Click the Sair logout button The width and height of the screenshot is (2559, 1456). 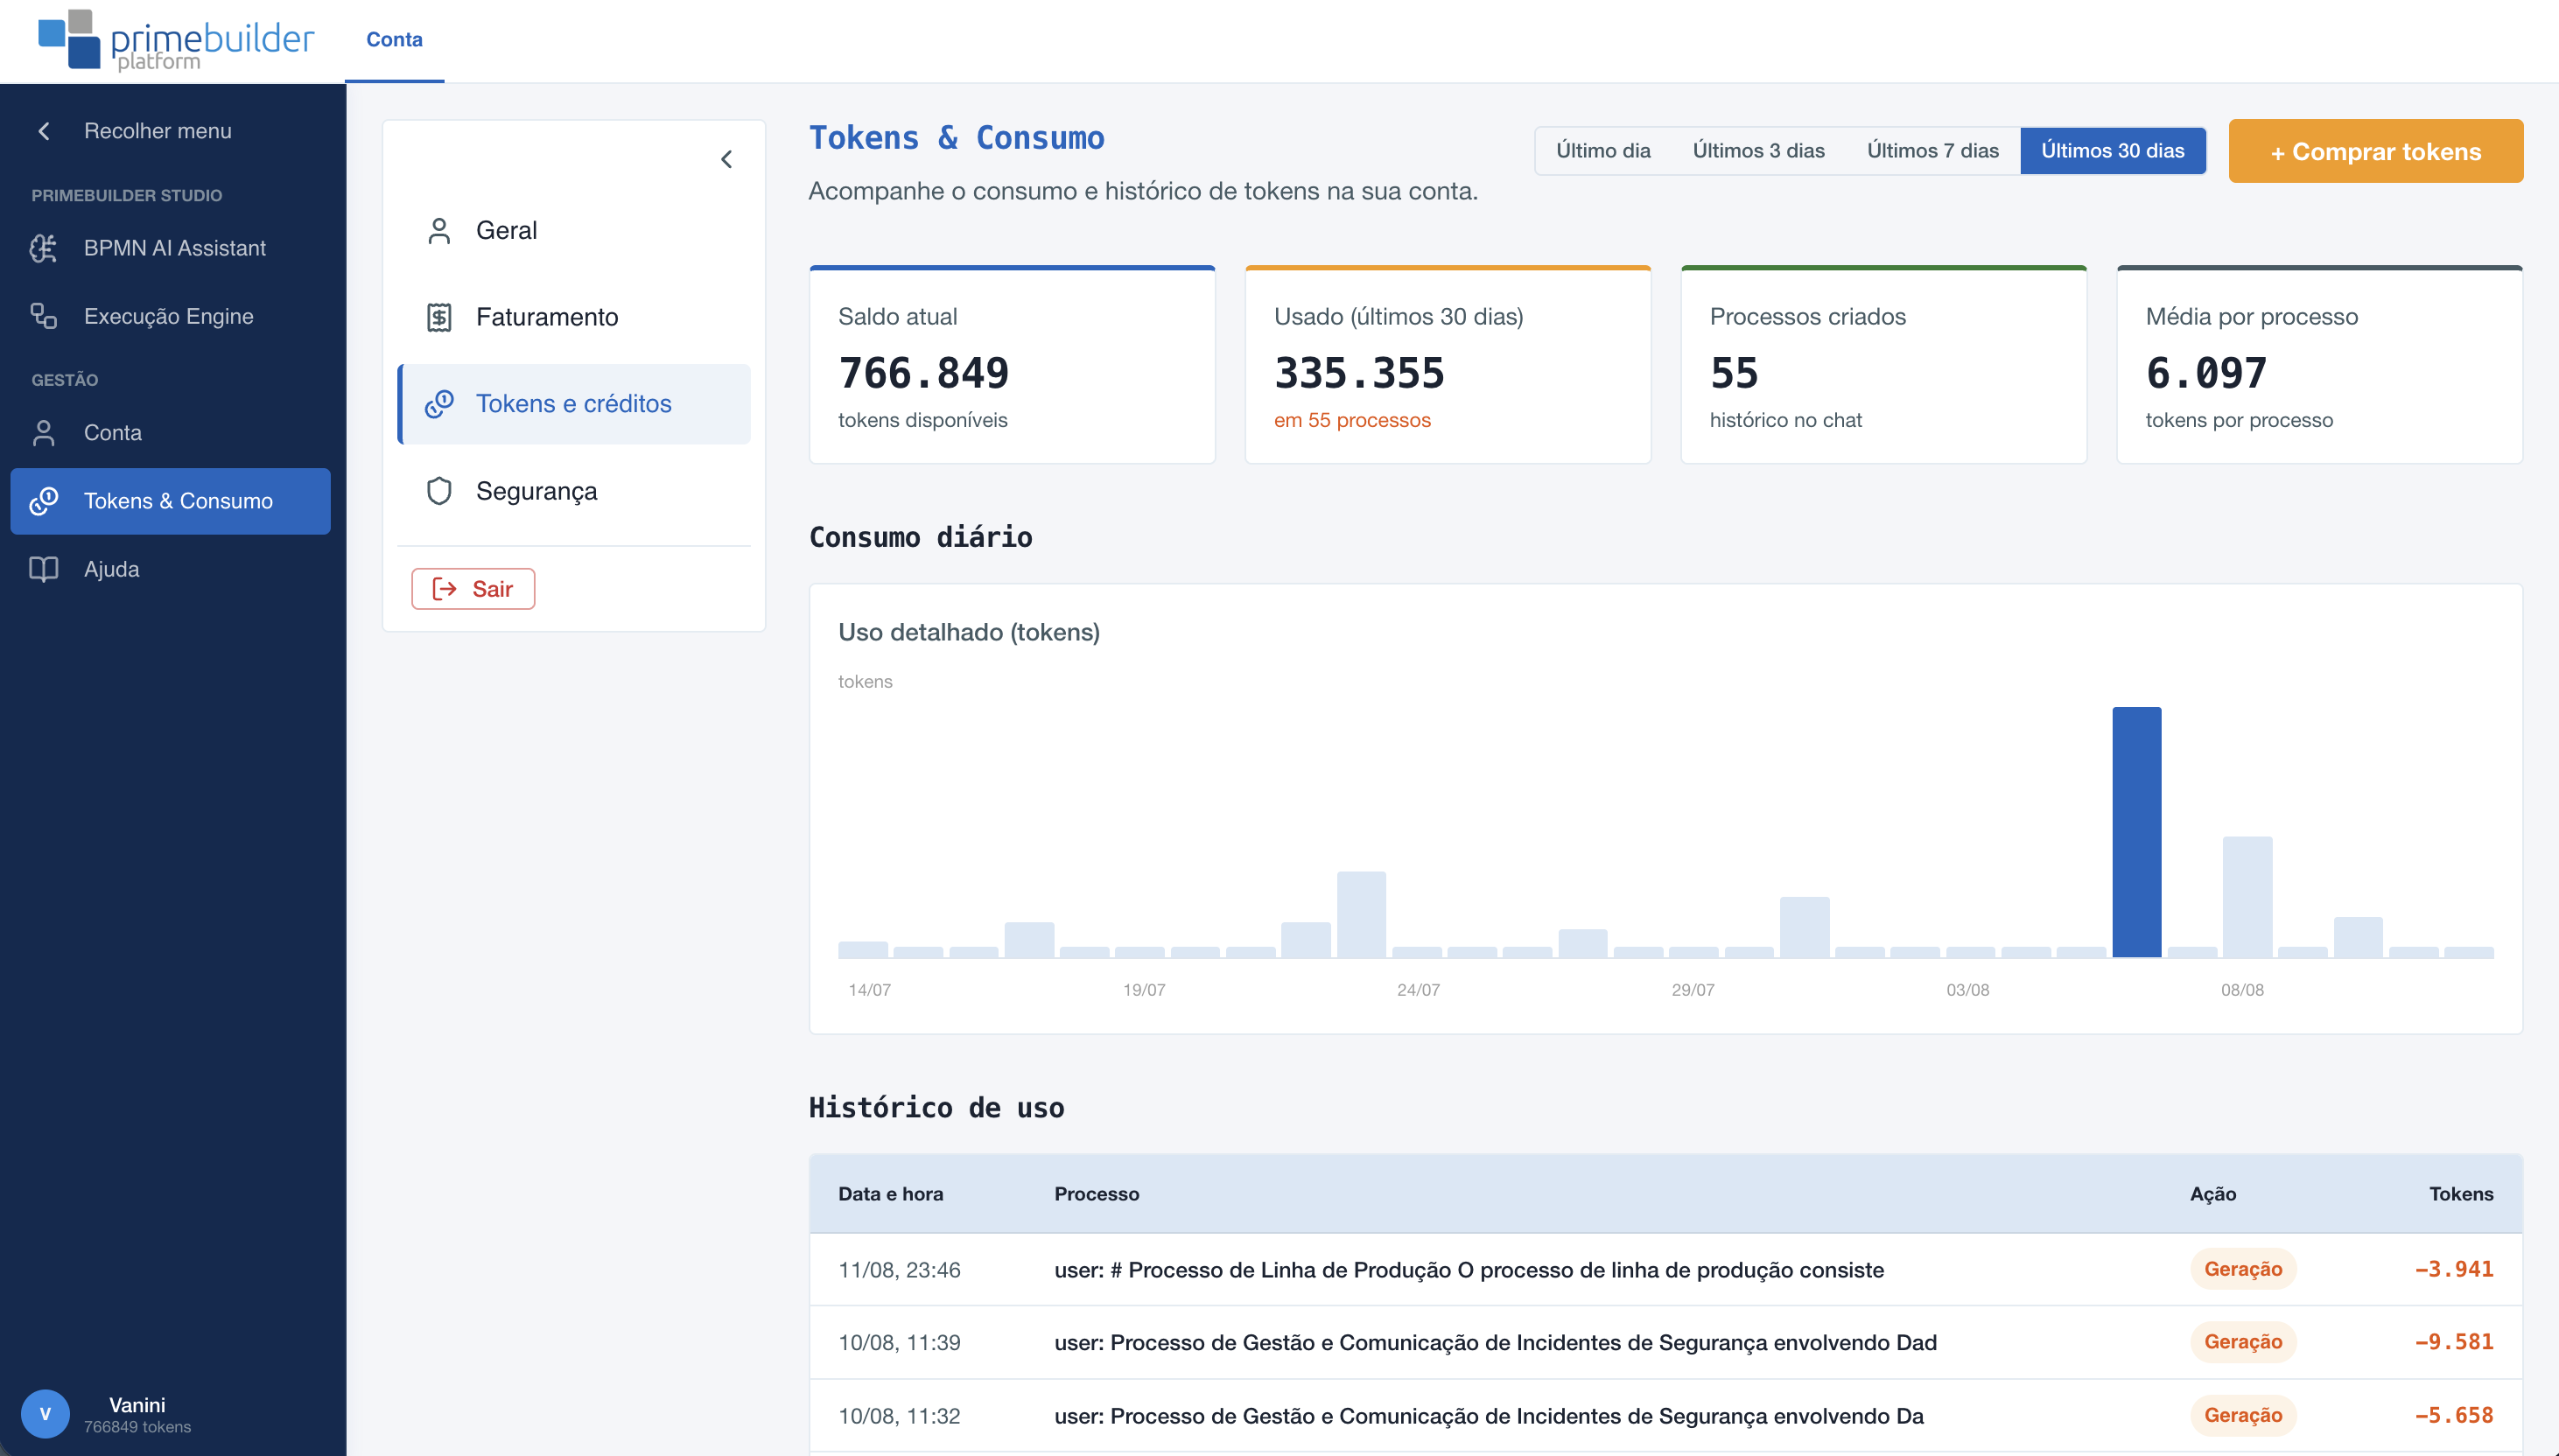click(473, 589)
